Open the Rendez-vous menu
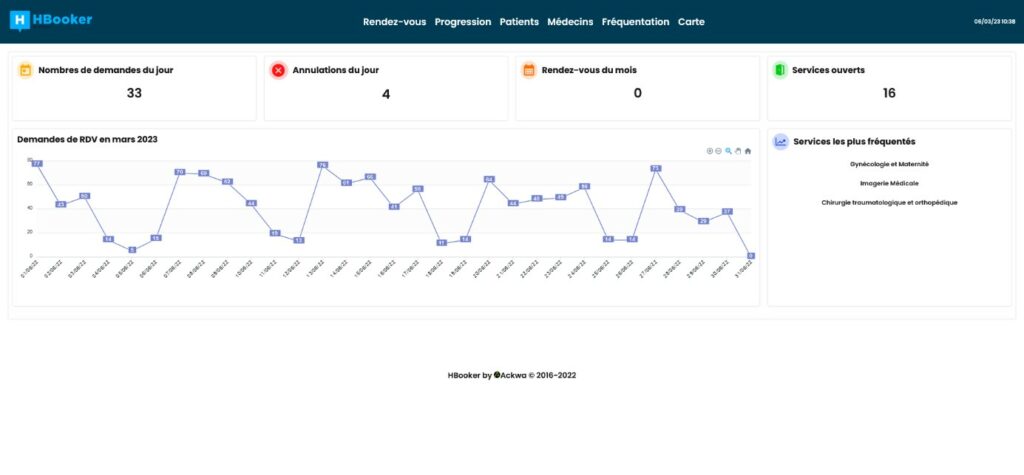The height and width of the screenshot is (475, 1024). (x=394, y=22)
